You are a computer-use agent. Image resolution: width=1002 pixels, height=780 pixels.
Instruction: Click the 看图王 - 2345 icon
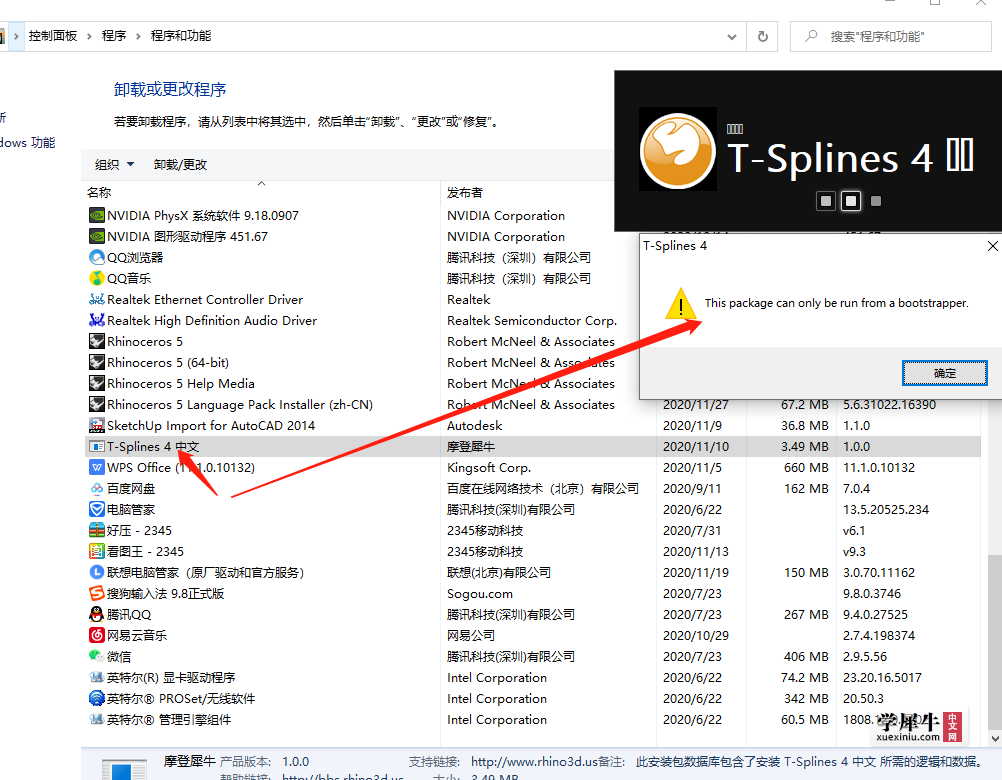(x=96, y=551)
